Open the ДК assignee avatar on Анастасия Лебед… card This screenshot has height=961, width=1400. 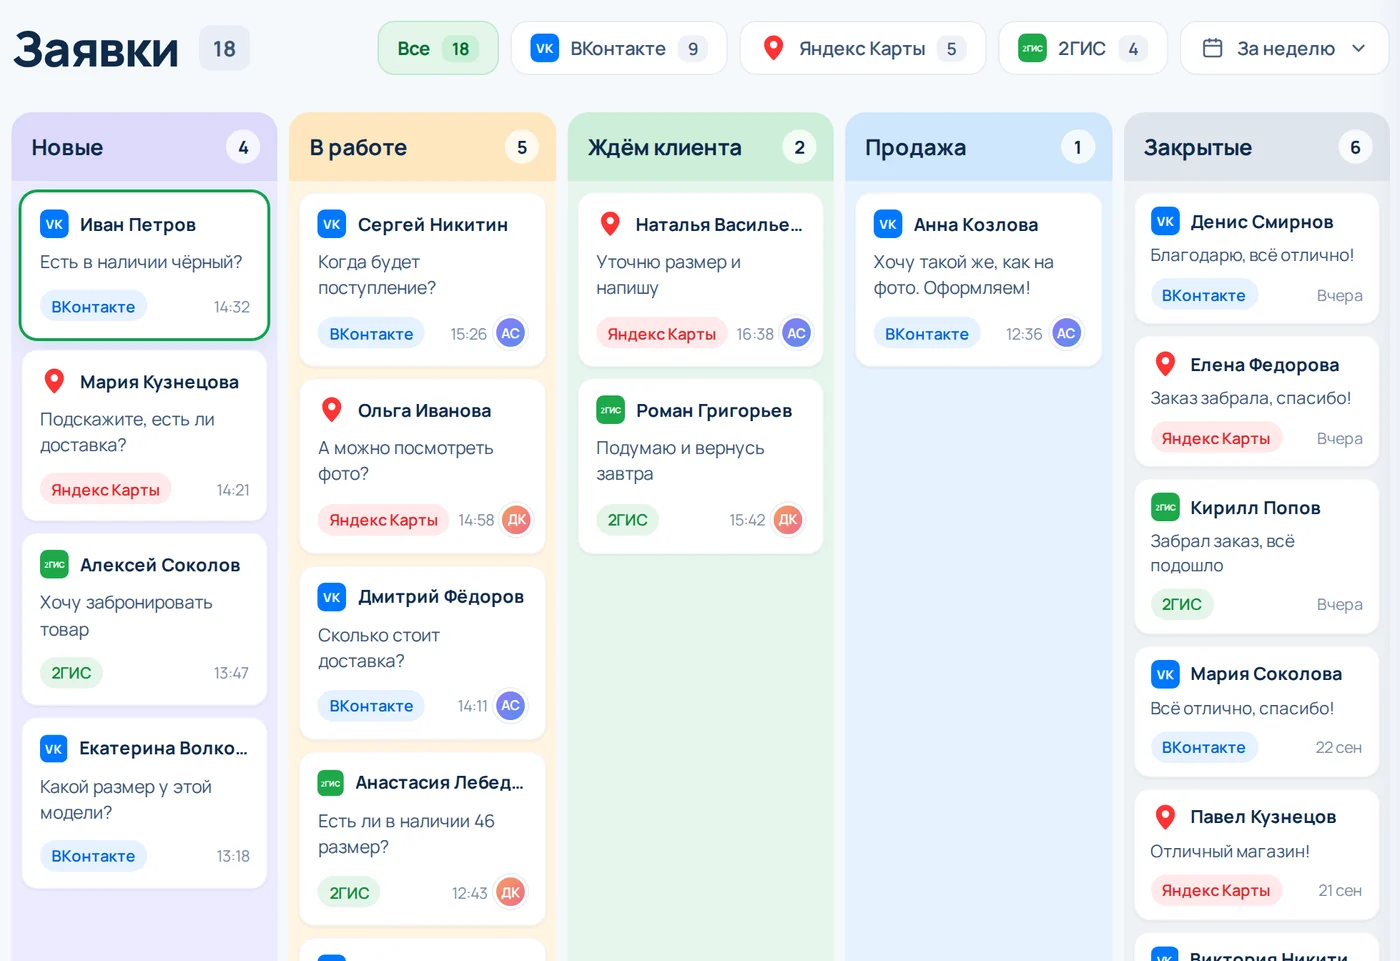click(x=511, y=892)
